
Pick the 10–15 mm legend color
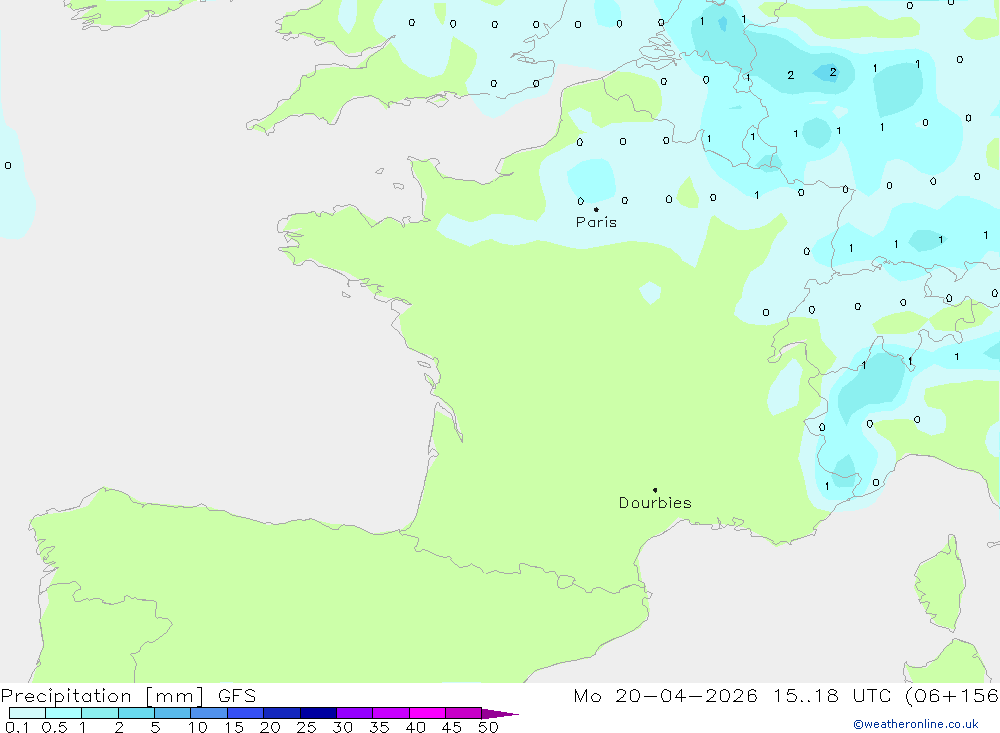(209, 713)
